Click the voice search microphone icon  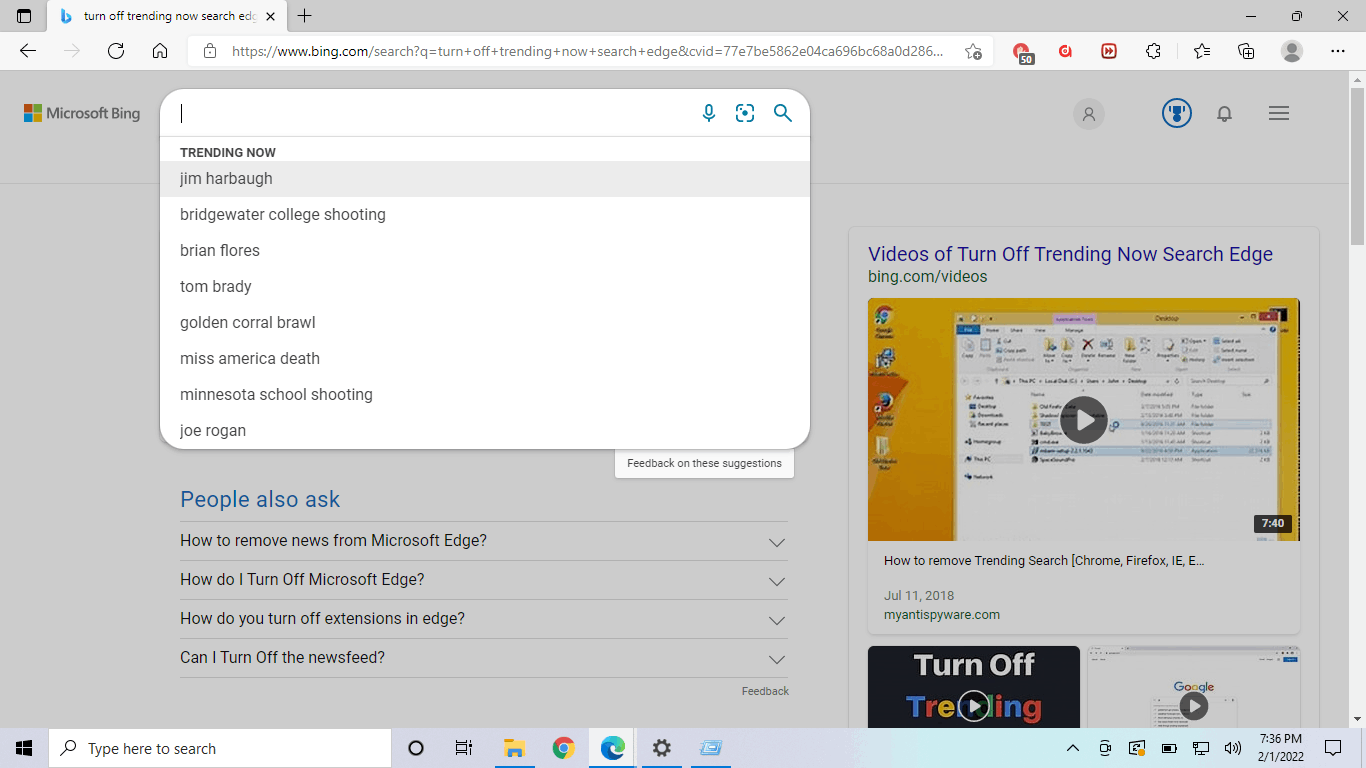pos(709,113)
